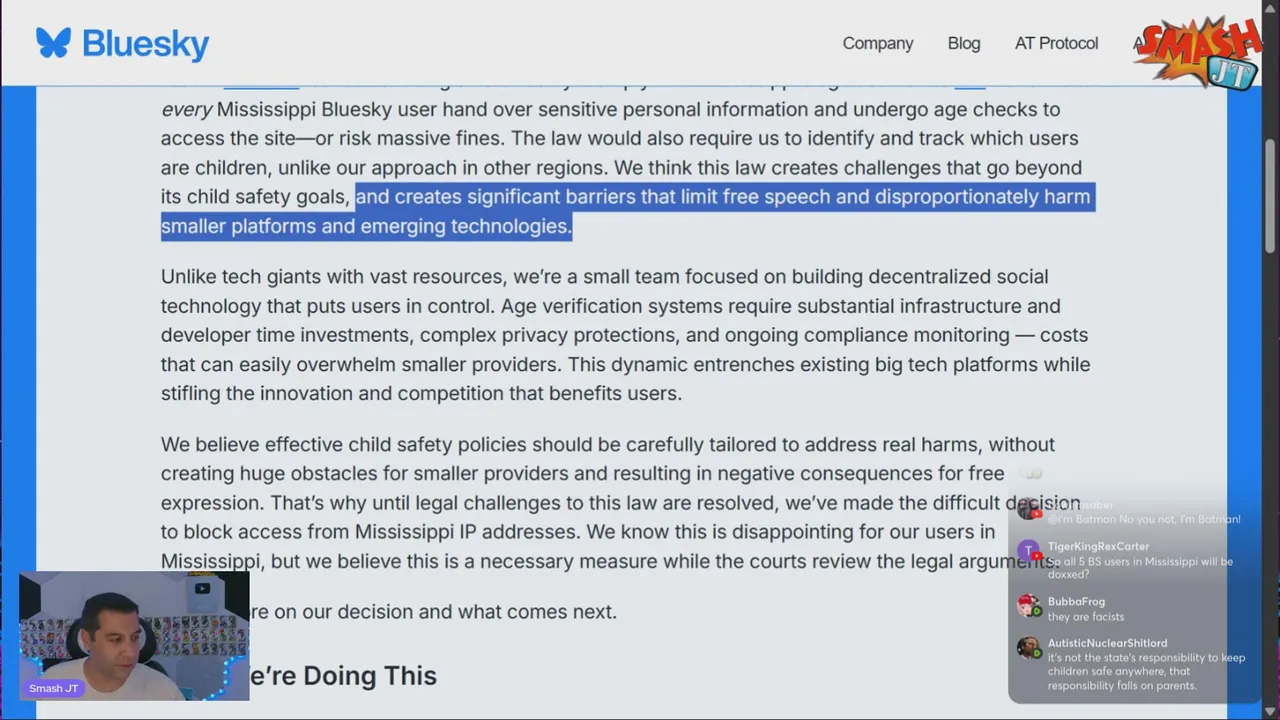Viewport: 1280px width, 720px height.
Task: Click the 'Doing This' section heading
Action: click(340, 676)
